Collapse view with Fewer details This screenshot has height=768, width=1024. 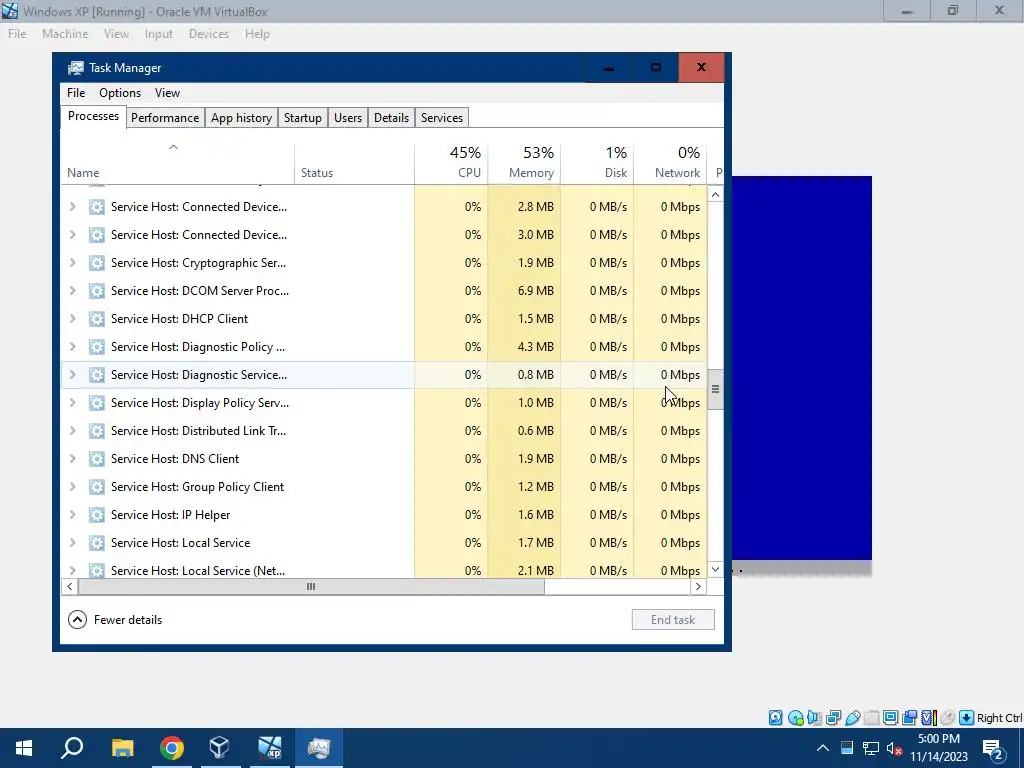tap(115, 620)
